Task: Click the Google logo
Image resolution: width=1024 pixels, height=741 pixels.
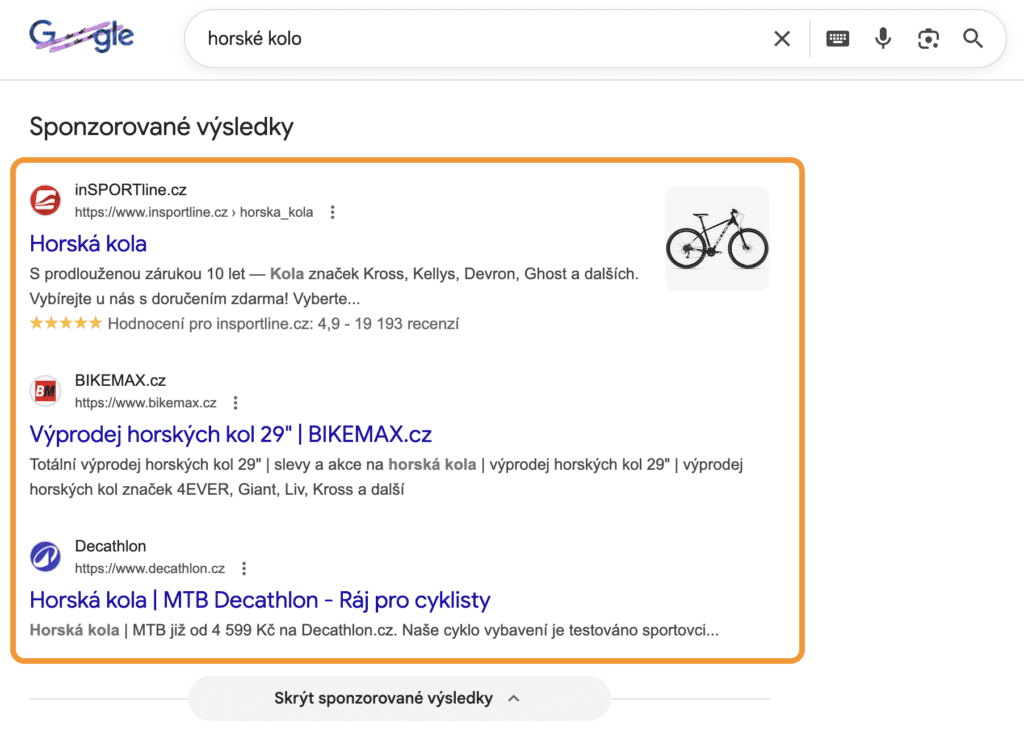Action: [82, 38]
